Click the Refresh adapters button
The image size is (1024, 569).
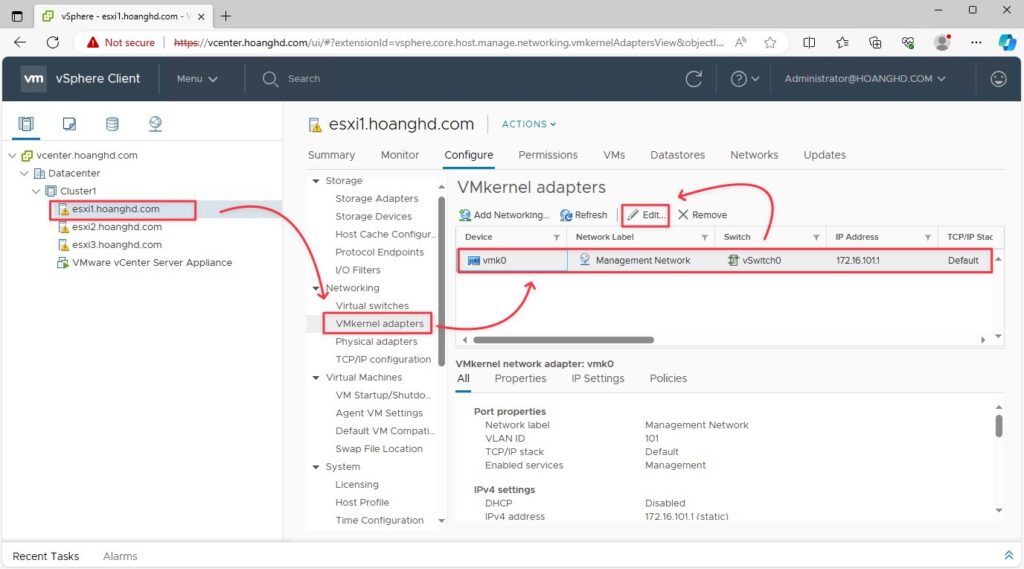584,215
